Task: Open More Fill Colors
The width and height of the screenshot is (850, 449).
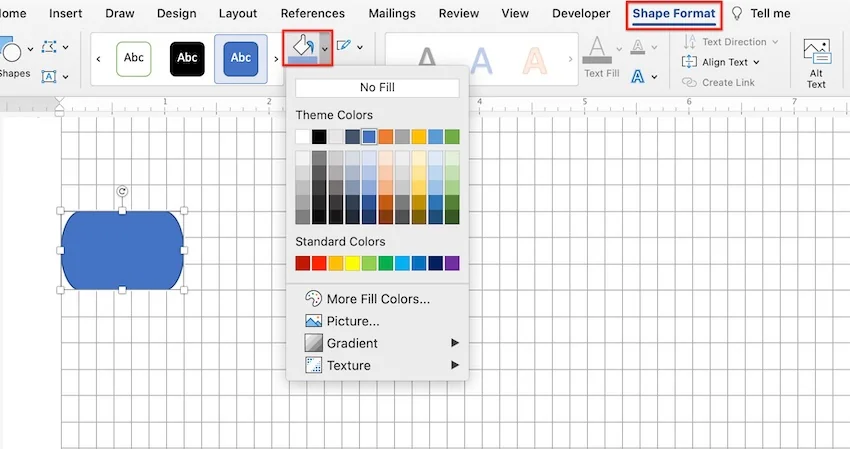Action: tap(368, 299)
